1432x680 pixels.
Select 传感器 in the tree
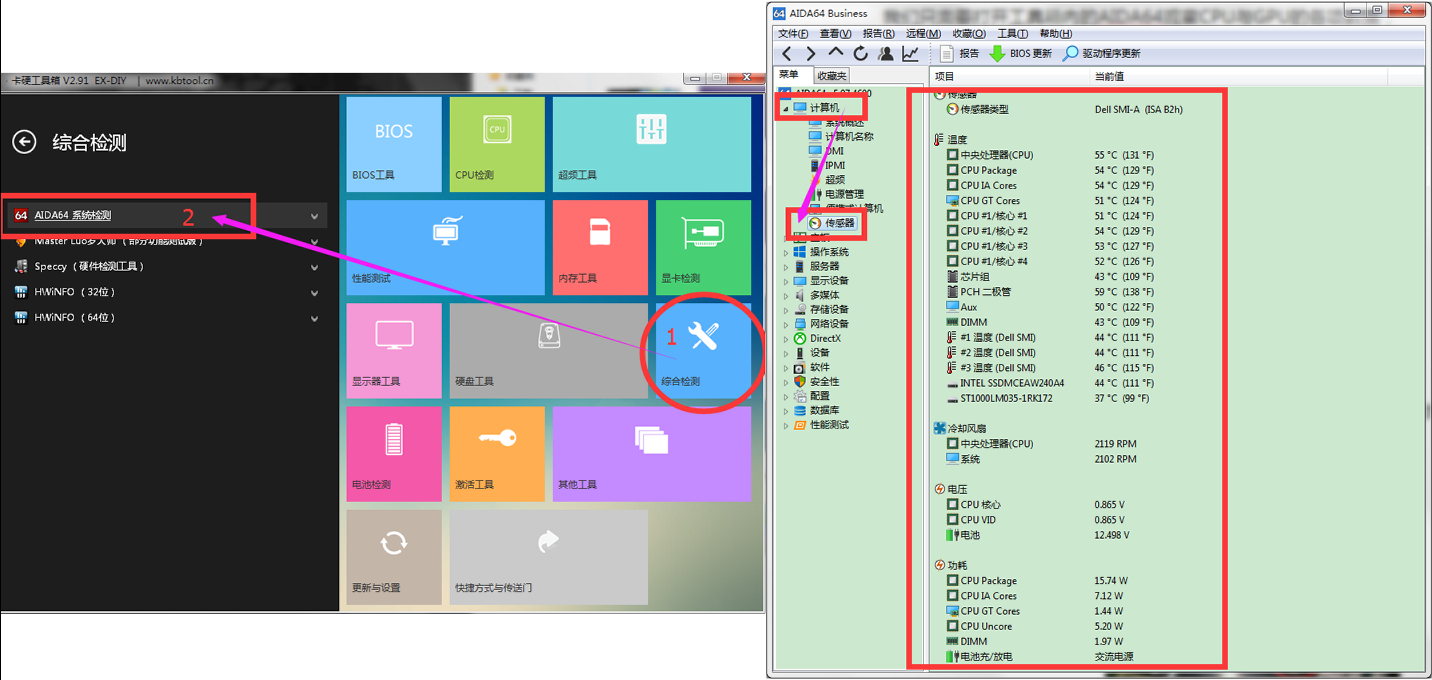click(839, 223)
